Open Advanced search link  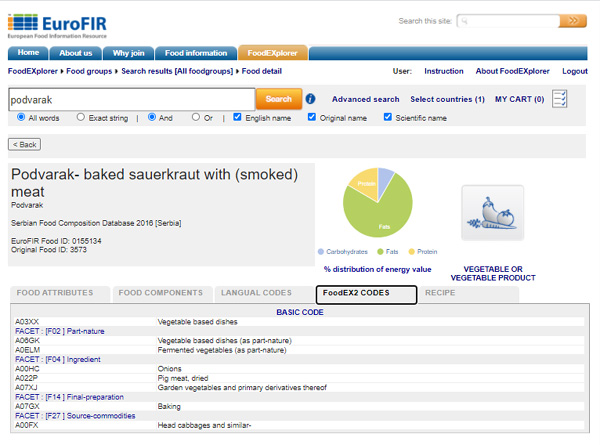tap(365, 99)
